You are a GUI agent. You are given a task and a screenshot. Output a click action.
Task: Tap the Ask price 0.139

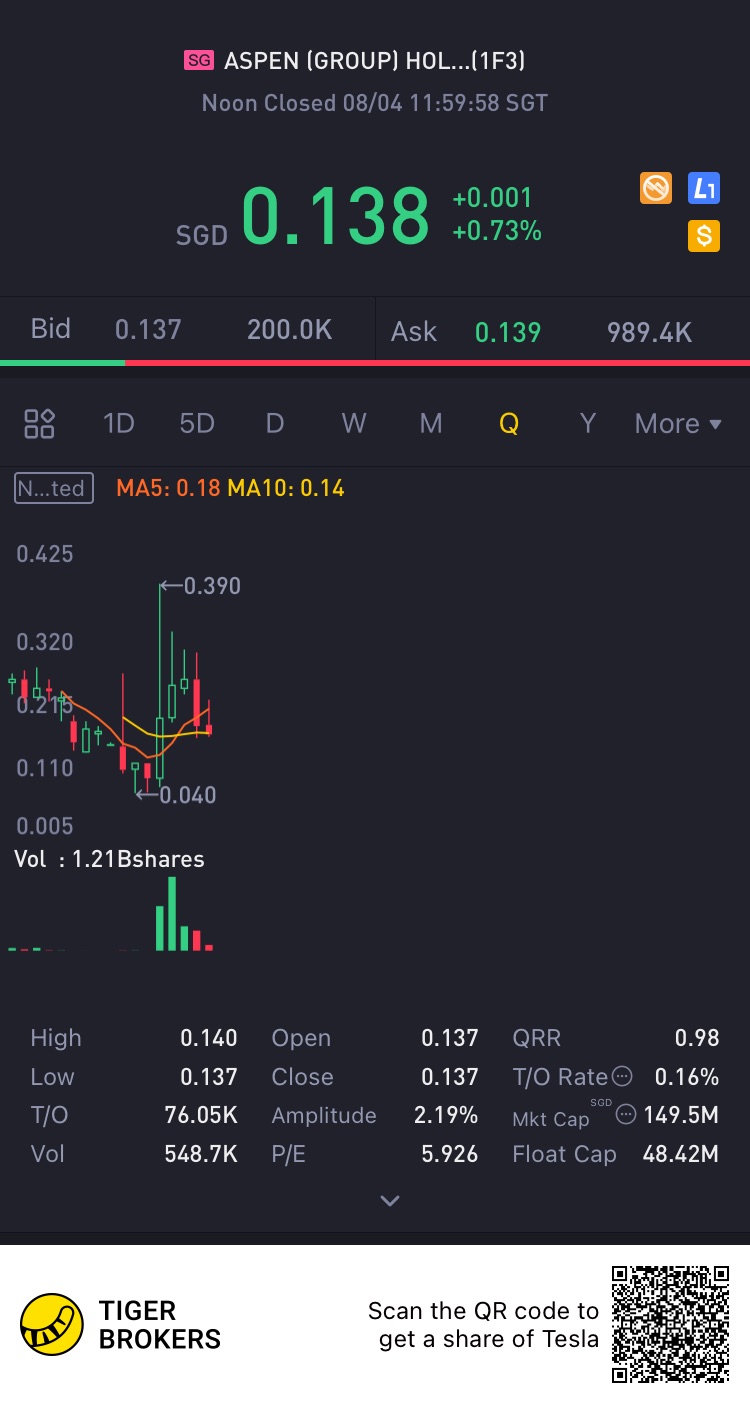point(508,332)
